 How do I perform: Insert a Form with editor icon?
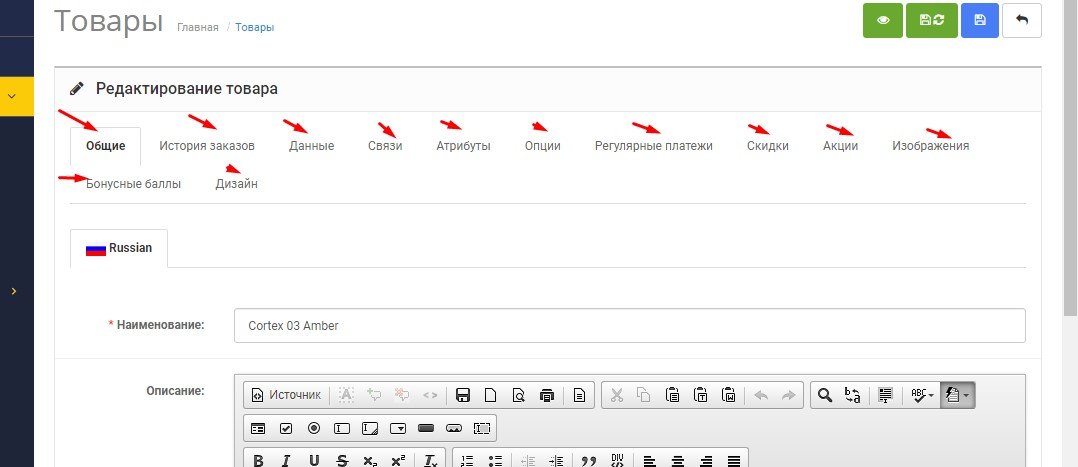pyautogui.click(x=258, y=428)
